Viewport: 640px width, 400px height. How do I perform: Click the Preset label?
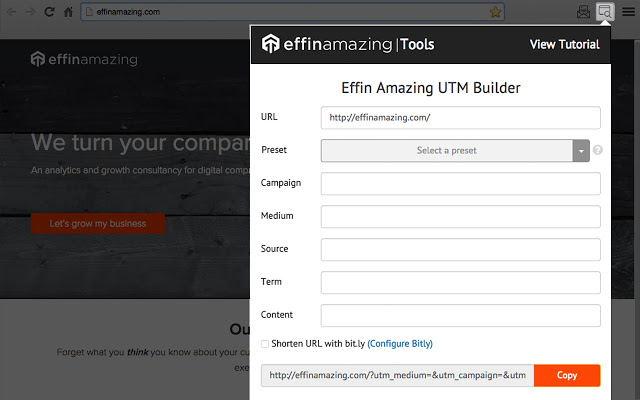tap(274, 150)
